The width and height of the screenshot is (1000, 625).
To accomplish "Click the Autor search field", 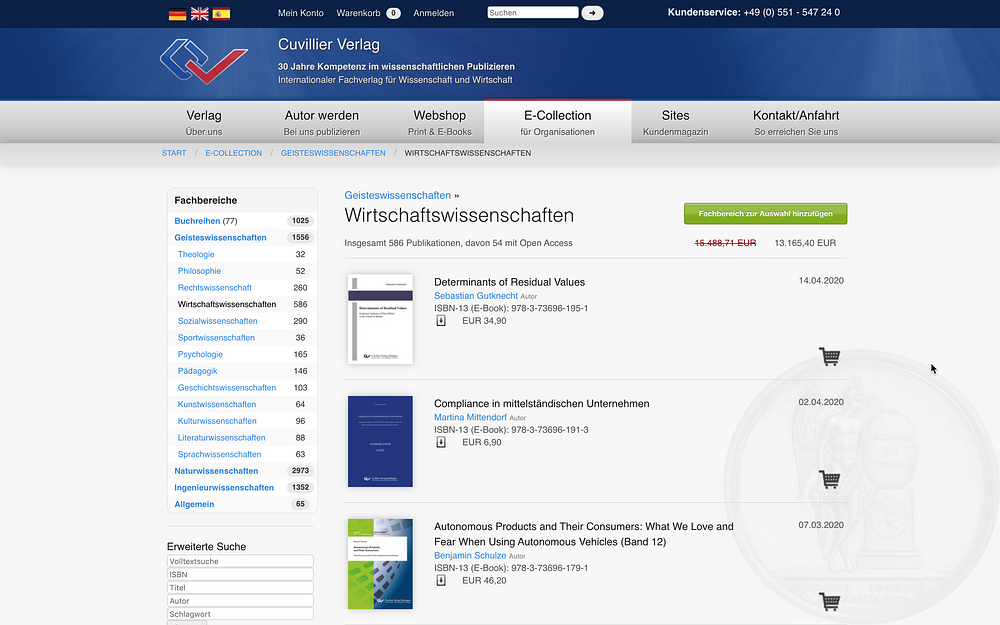I will point(240,601).
